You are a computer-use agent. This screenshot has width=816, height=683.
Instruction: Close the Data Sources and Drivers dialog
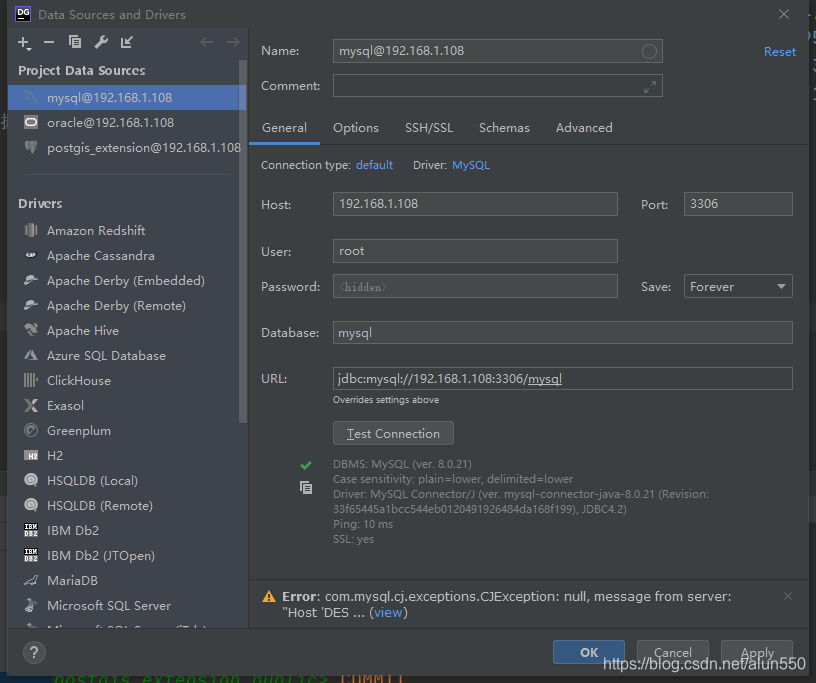tap(784, 14)
